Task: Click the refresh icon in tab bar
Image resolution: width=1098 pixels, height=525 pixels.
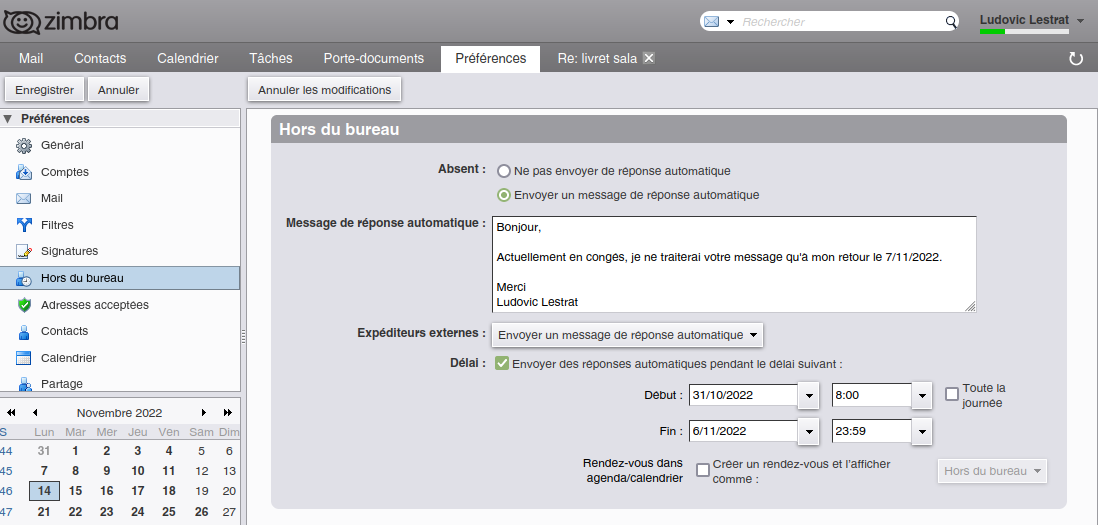Action: click(1076, 59)
